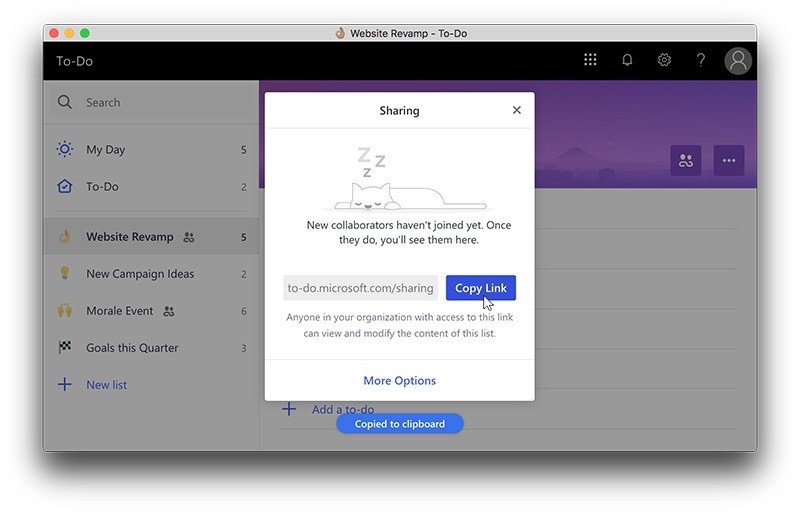Open the Morale Event list
The image size is (800, 513).
pyautogui.click(x=119, y=311)
